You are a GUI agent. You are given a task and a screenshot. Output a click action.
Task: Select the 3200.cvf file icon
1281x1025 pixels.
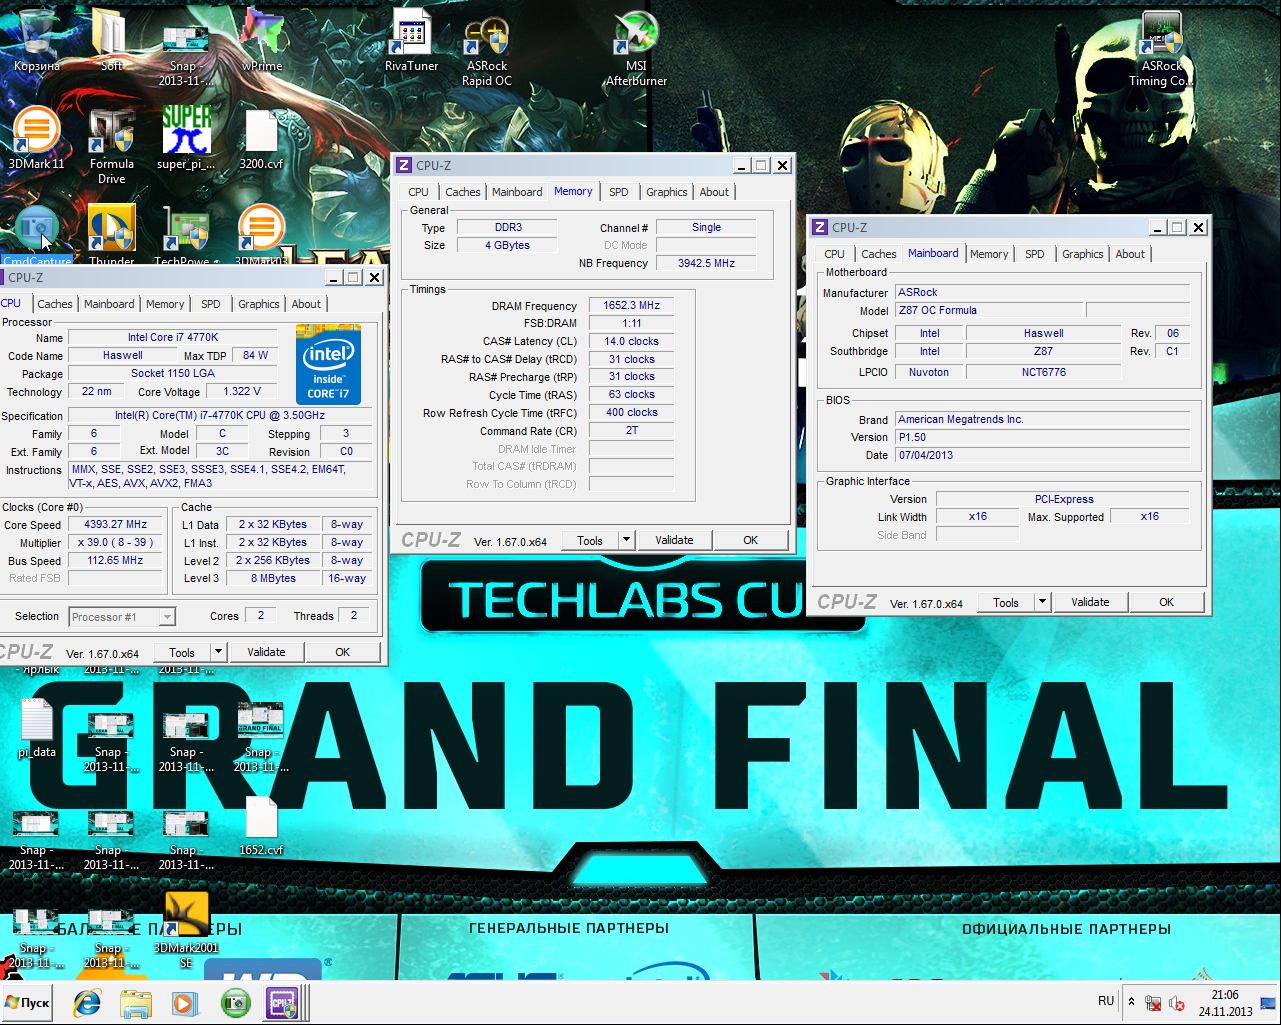tap(261, 138)
